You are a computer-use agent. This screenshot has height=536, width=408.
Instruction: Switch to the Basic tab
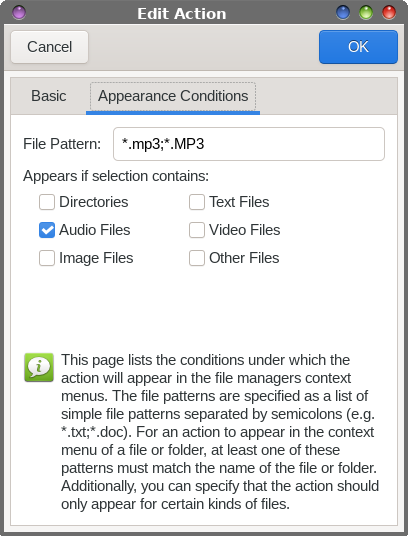[49, 96]
